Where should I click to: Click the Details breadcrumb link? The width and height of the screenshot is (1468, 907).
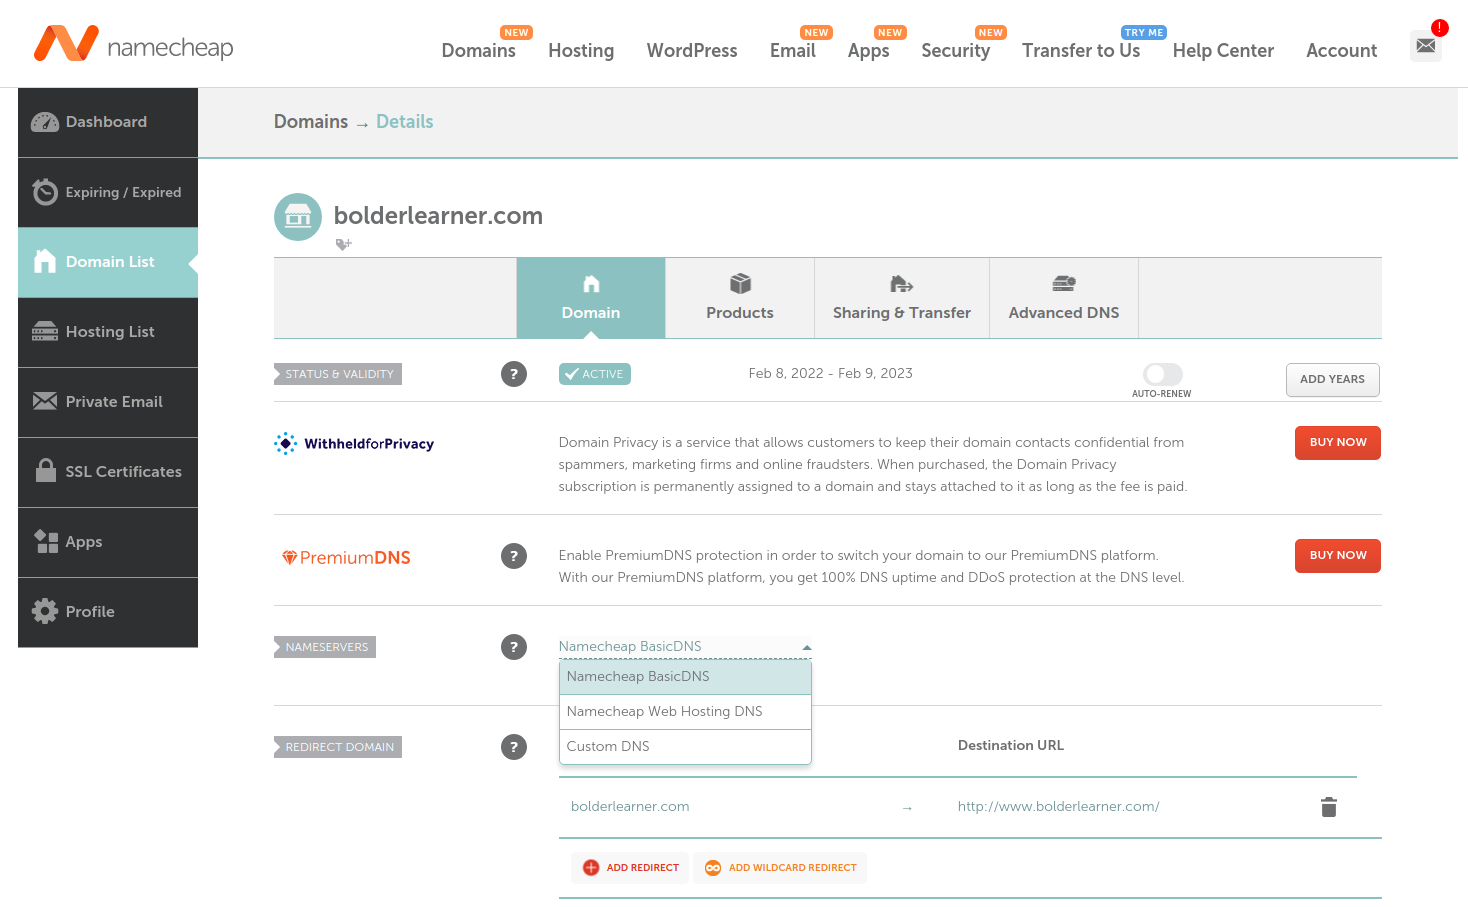(405, 122)
